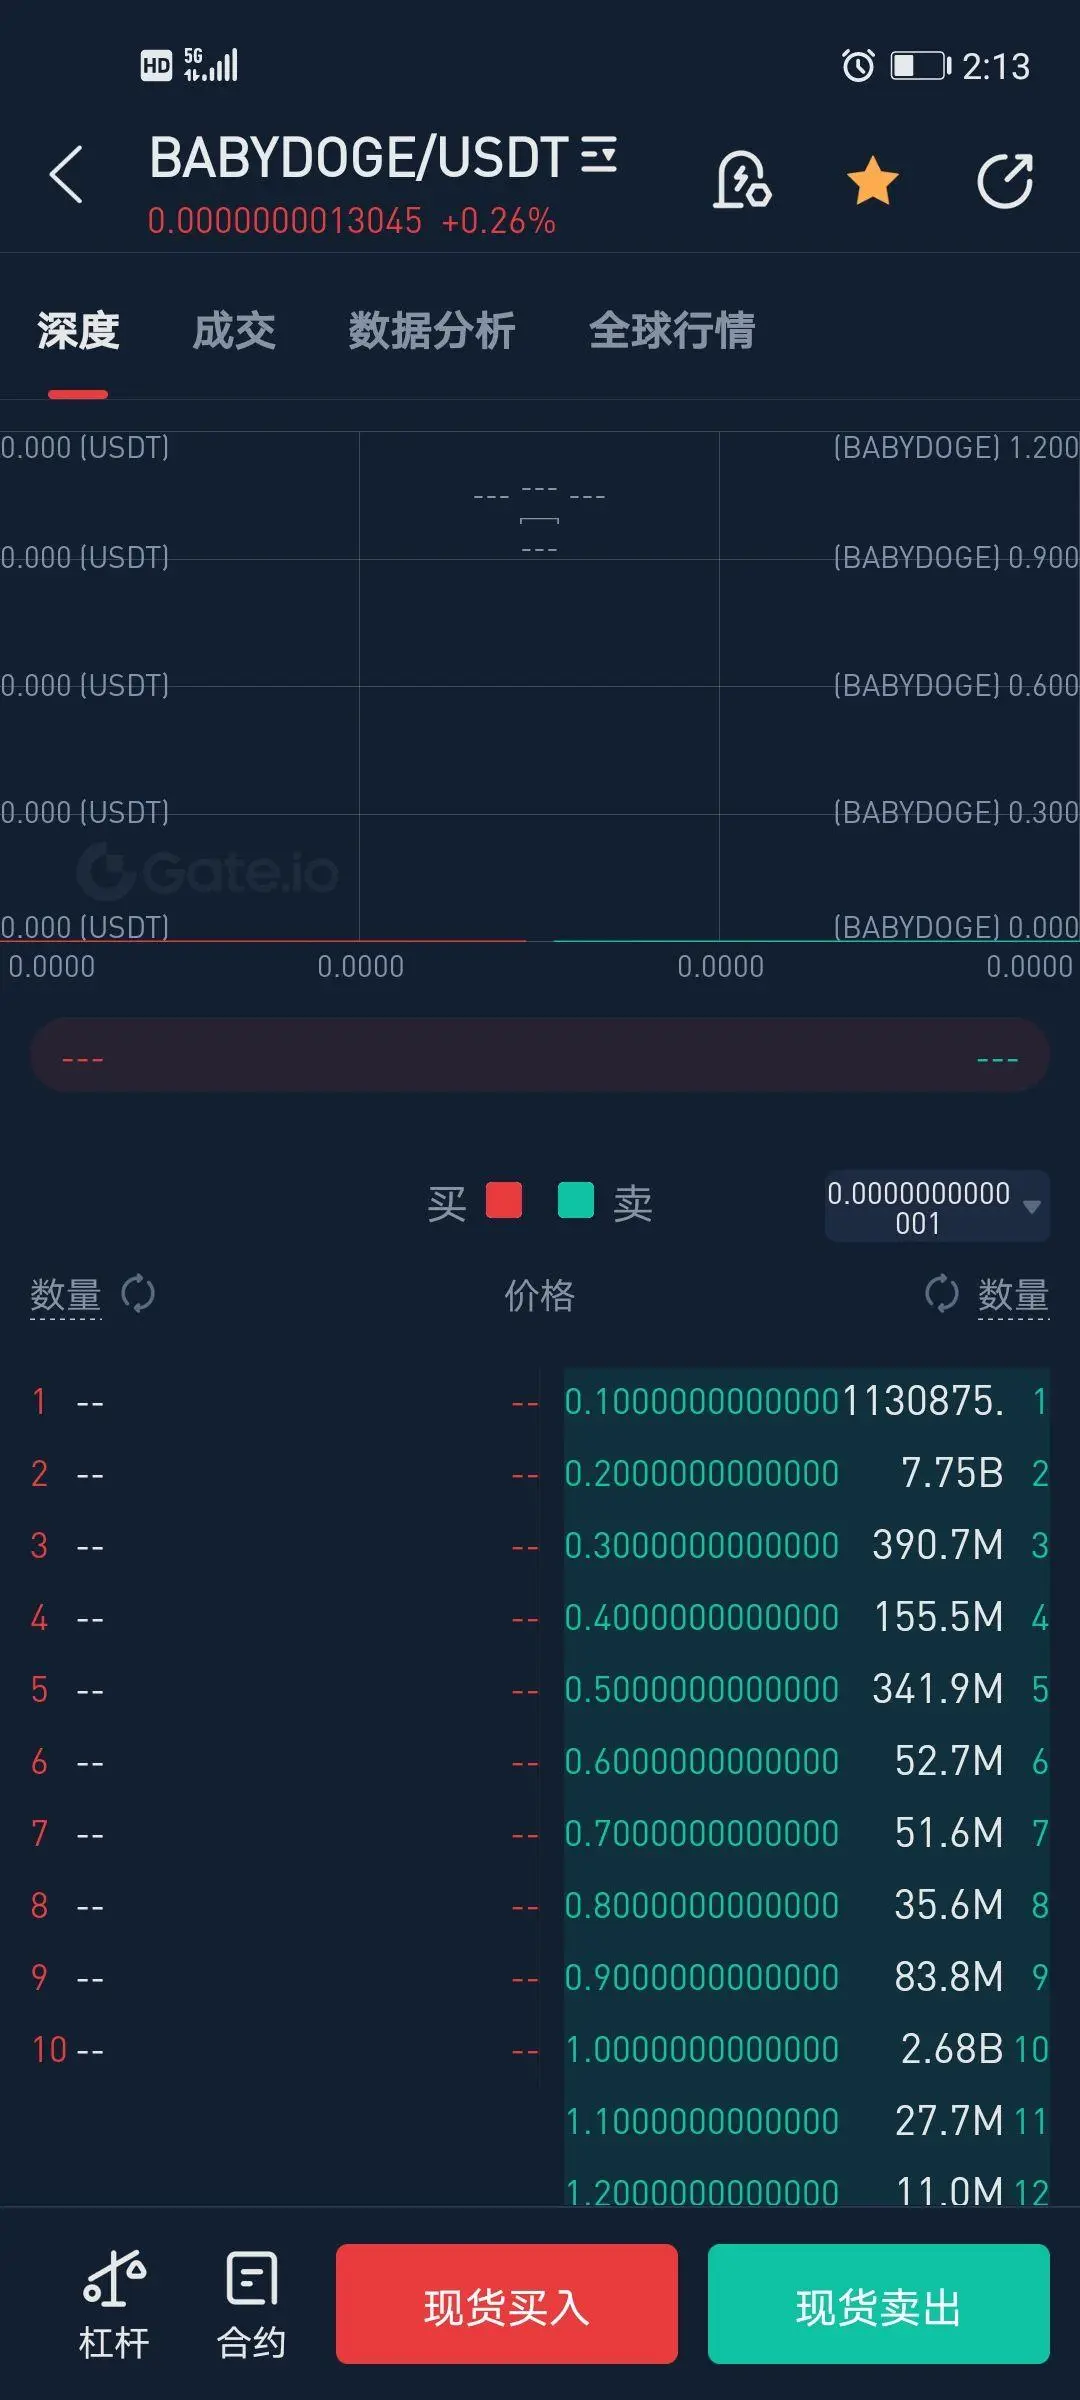The image size is (1080, 2400).
Task: Toggle right 数量 refresh icon
Action: 942,1294
